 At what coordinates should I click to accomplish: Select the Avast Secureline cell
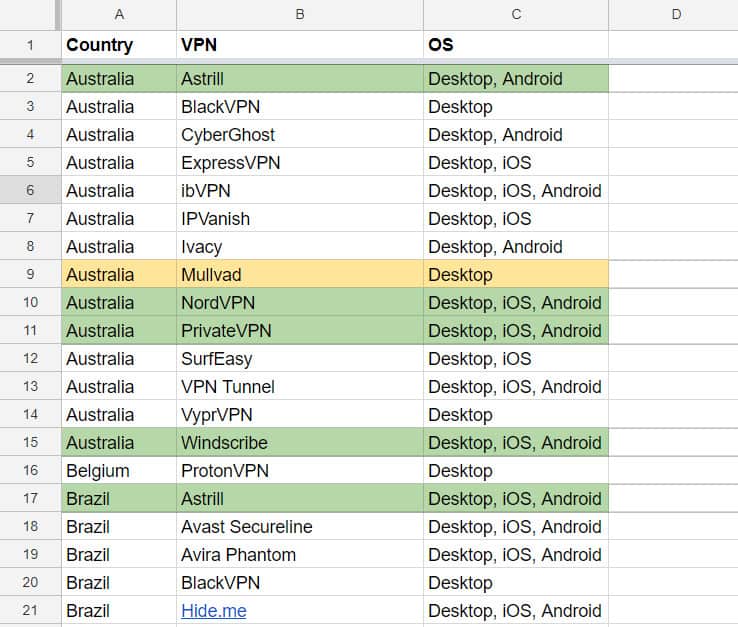point(300,526)
